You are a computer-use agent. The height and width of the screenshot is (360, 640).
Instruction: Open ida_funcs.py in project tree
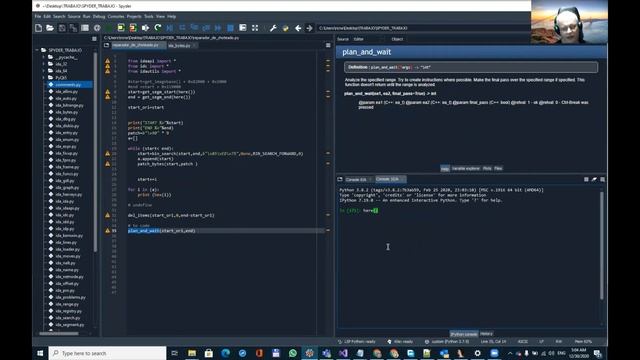point(66,174)
